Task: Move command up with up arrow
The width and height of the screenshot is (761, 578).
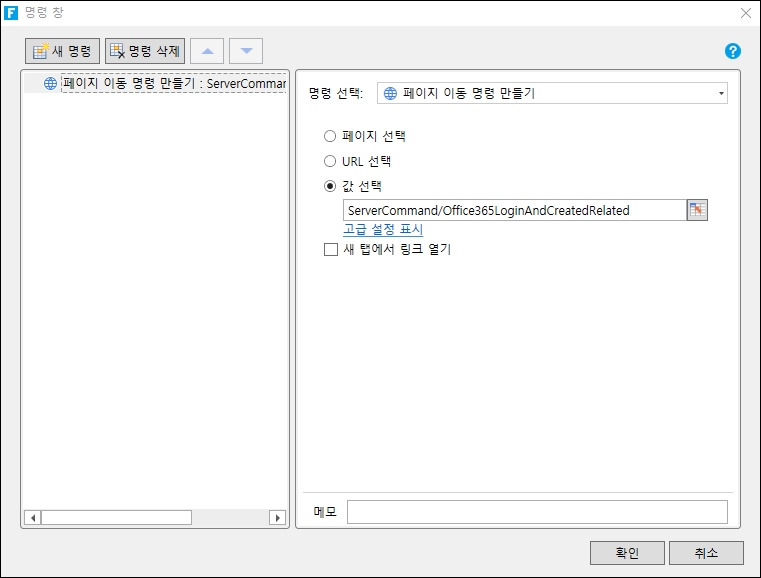Action: (x=207, y=51)
